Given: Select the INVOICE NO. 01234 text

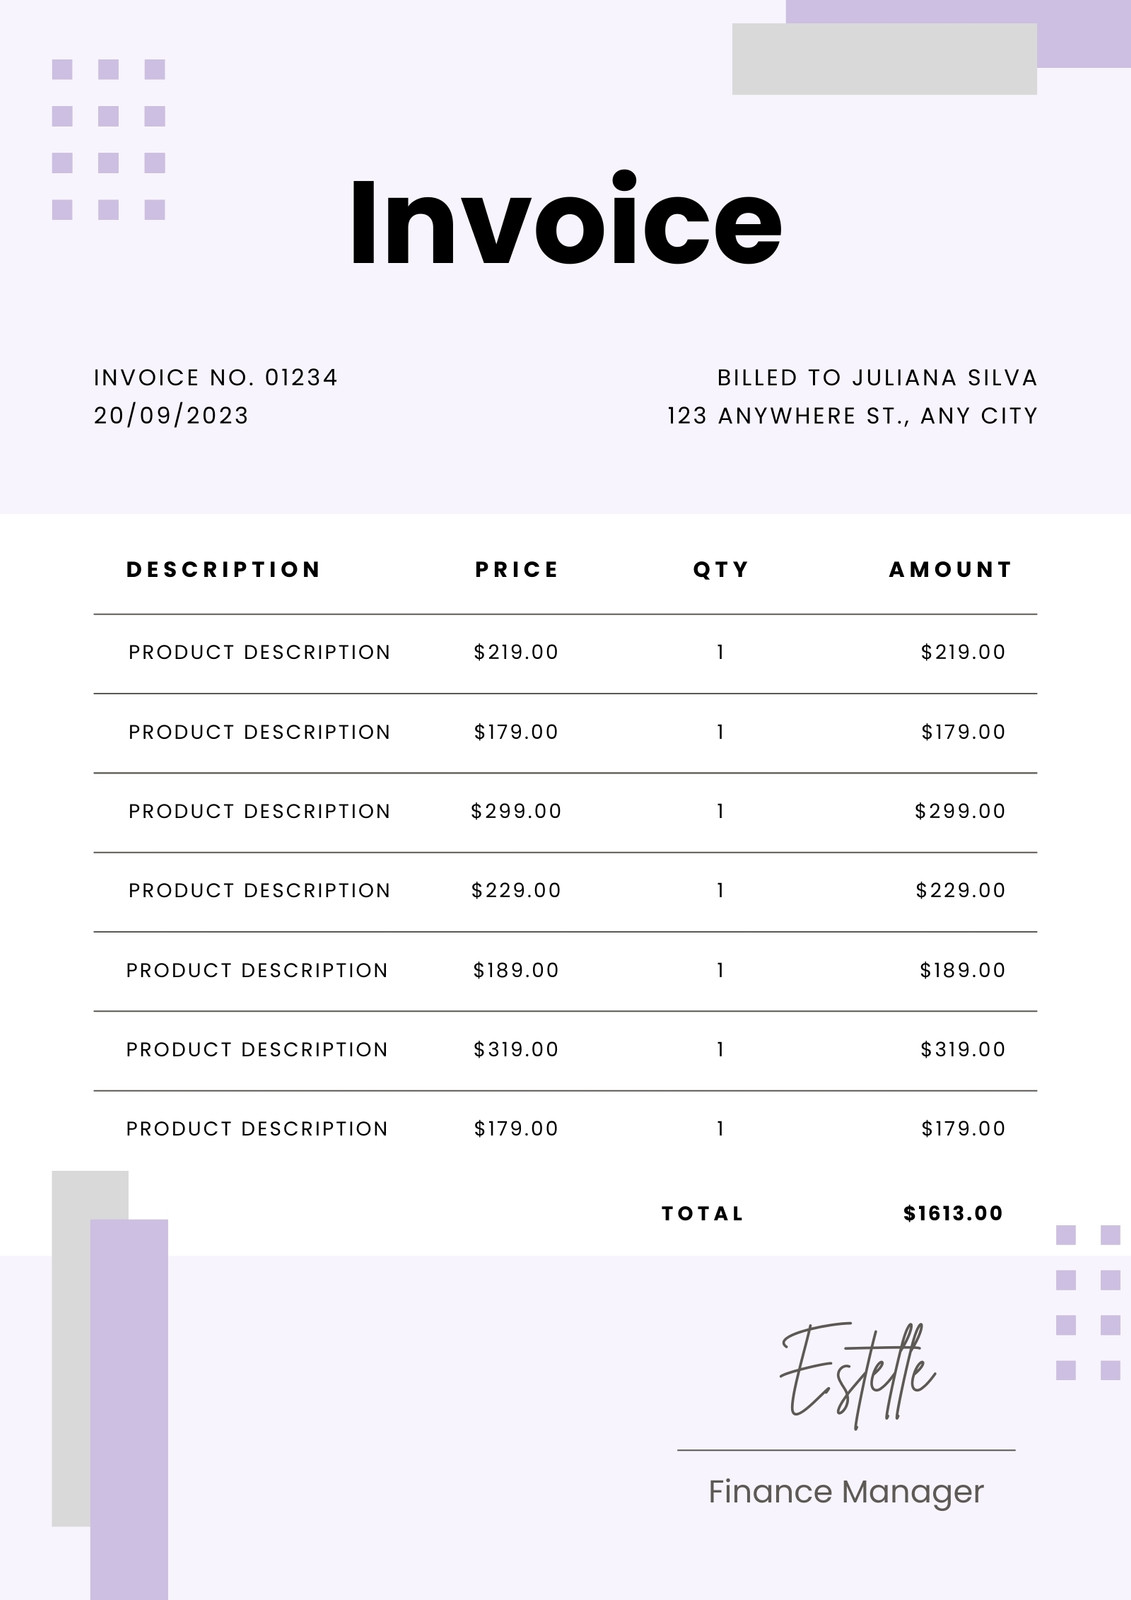Looking at the screenshot, I should pyautogui.click(x=216, y=378).
